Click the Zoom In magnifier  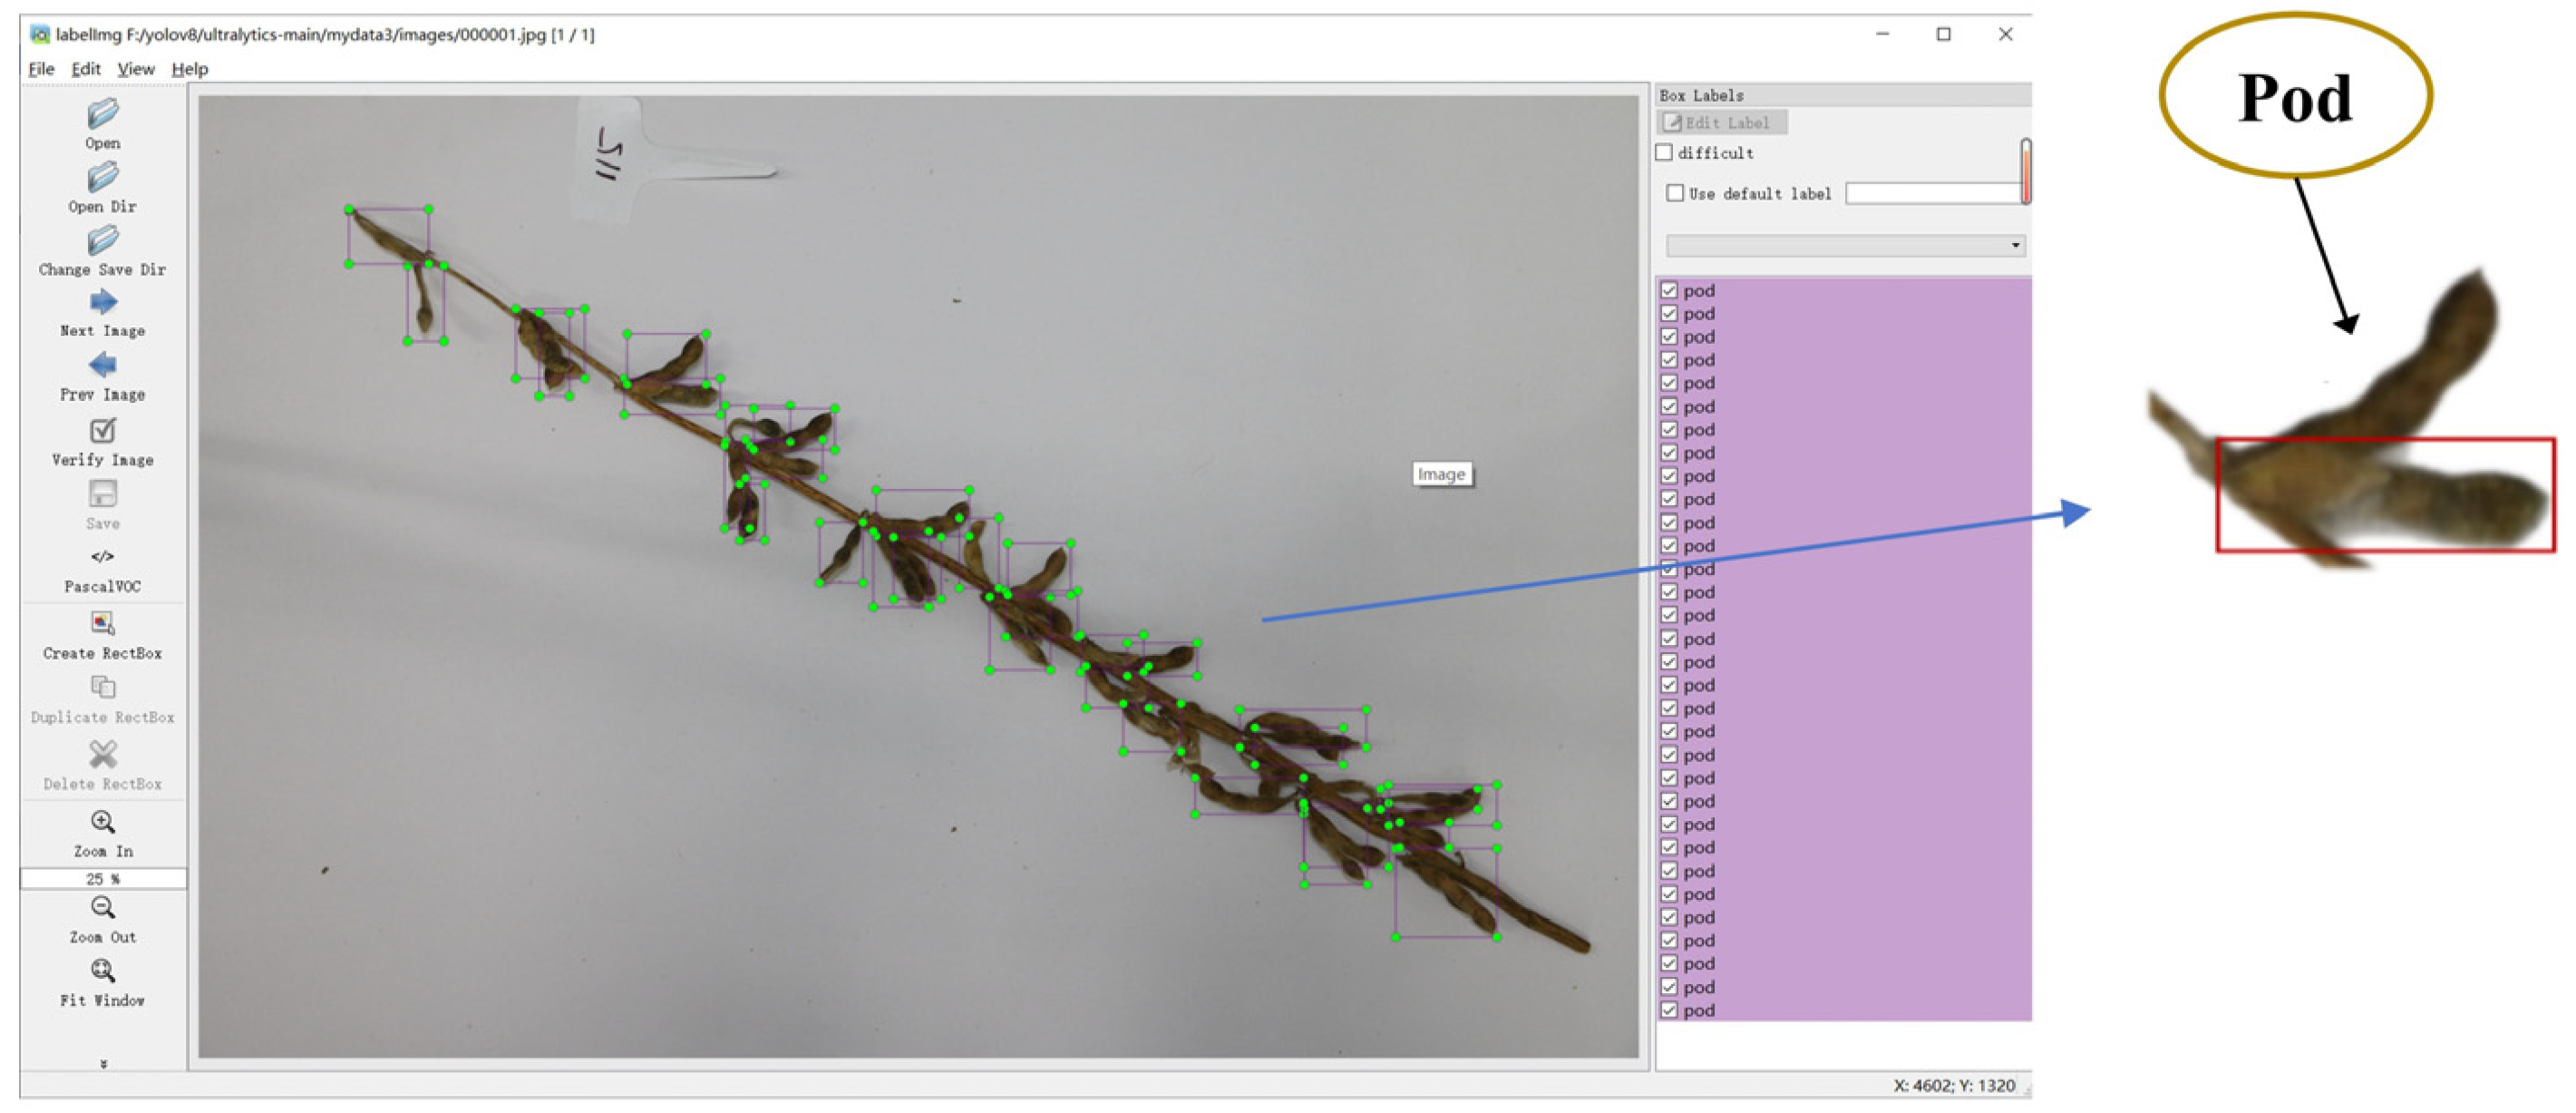click(102, 822)
